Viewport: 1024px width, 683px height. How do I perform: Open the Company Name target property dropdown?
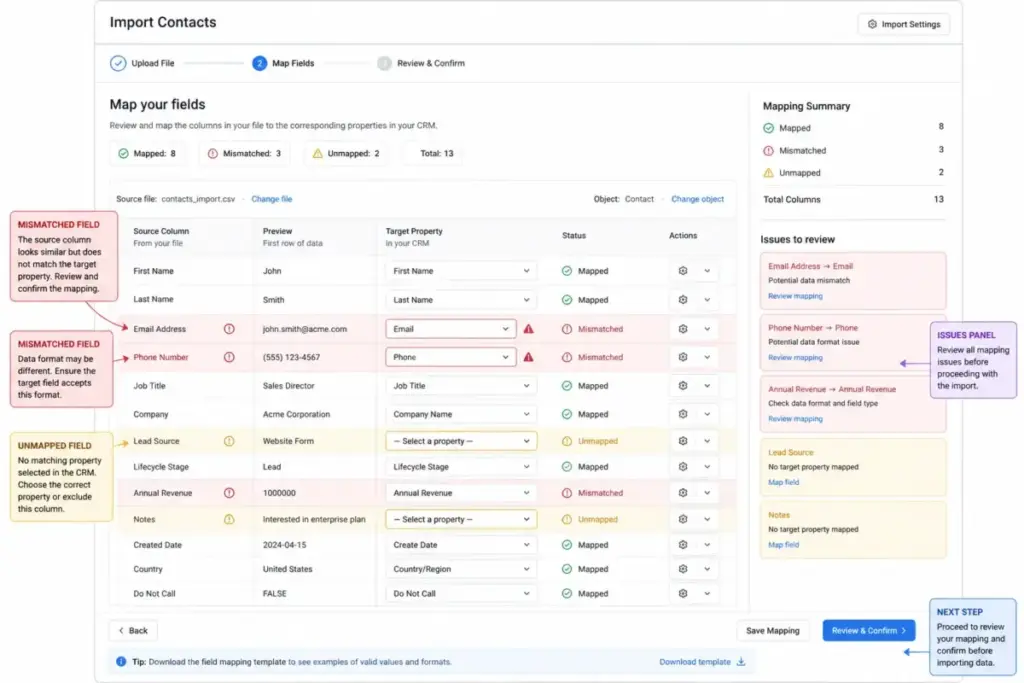point(461,414)
